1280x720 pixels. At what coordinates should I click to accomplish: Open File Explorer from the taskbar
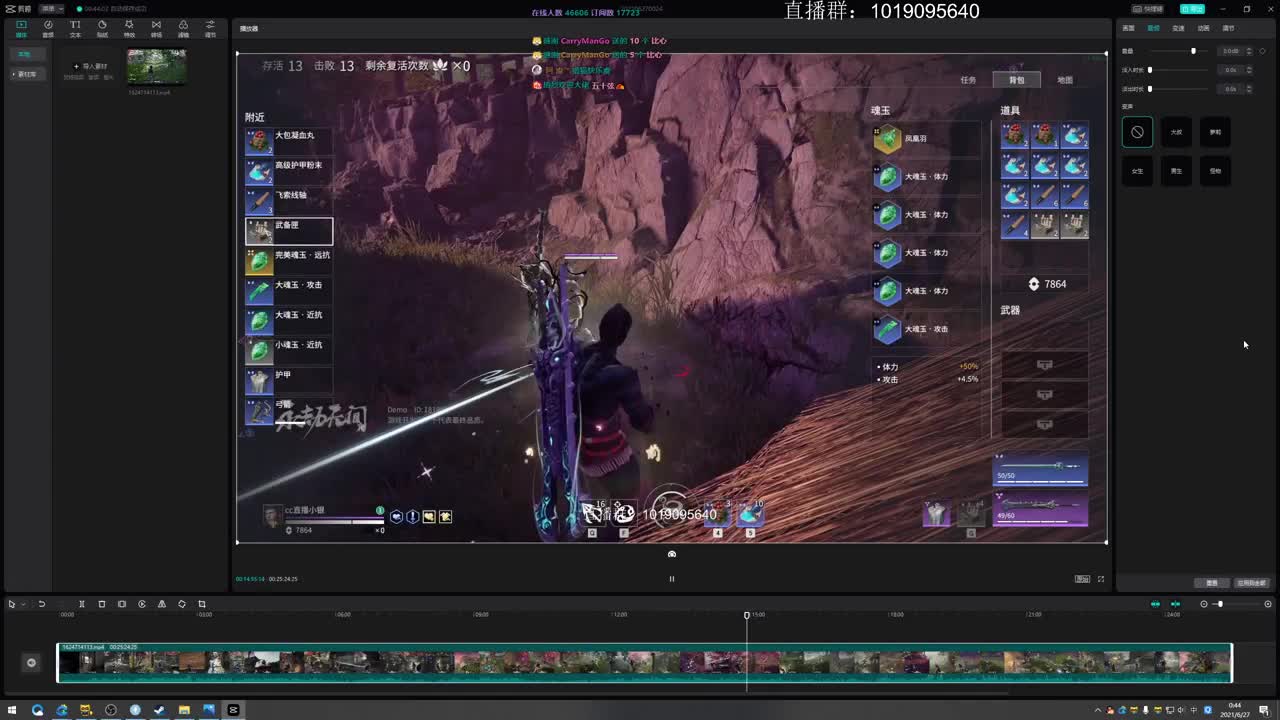[184, 710]
